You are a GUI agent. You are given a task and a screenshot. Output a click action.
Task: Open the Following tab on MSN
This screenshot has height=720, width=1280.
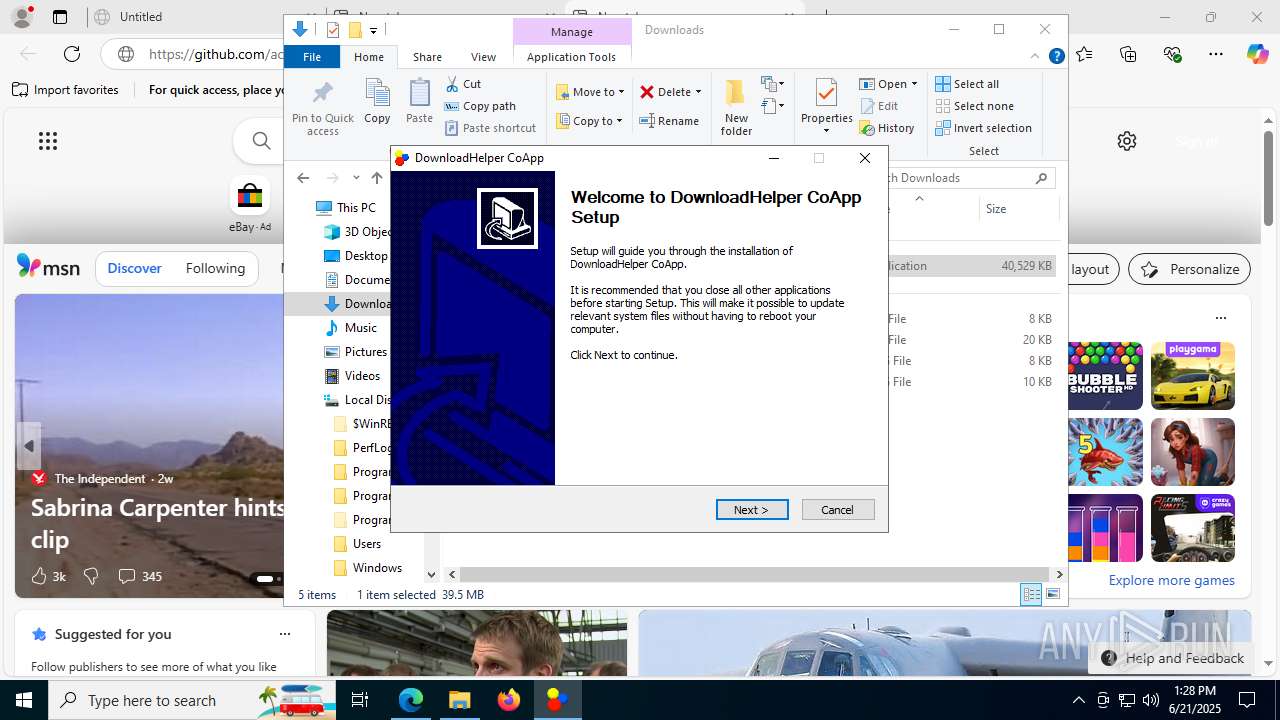click(x=215, y=268)
